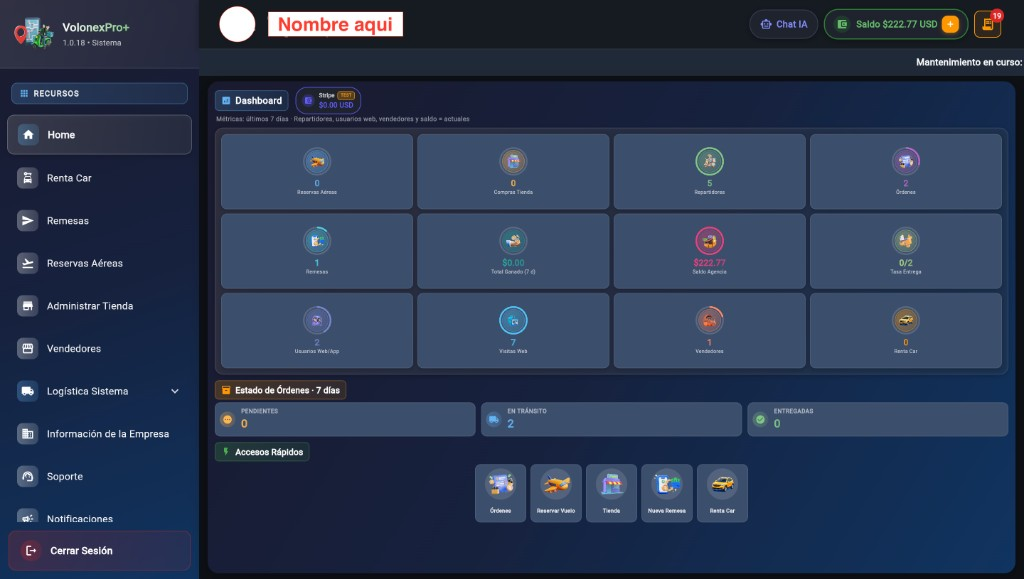Click the VolonexPro+ logo icon

pos(33,33)
